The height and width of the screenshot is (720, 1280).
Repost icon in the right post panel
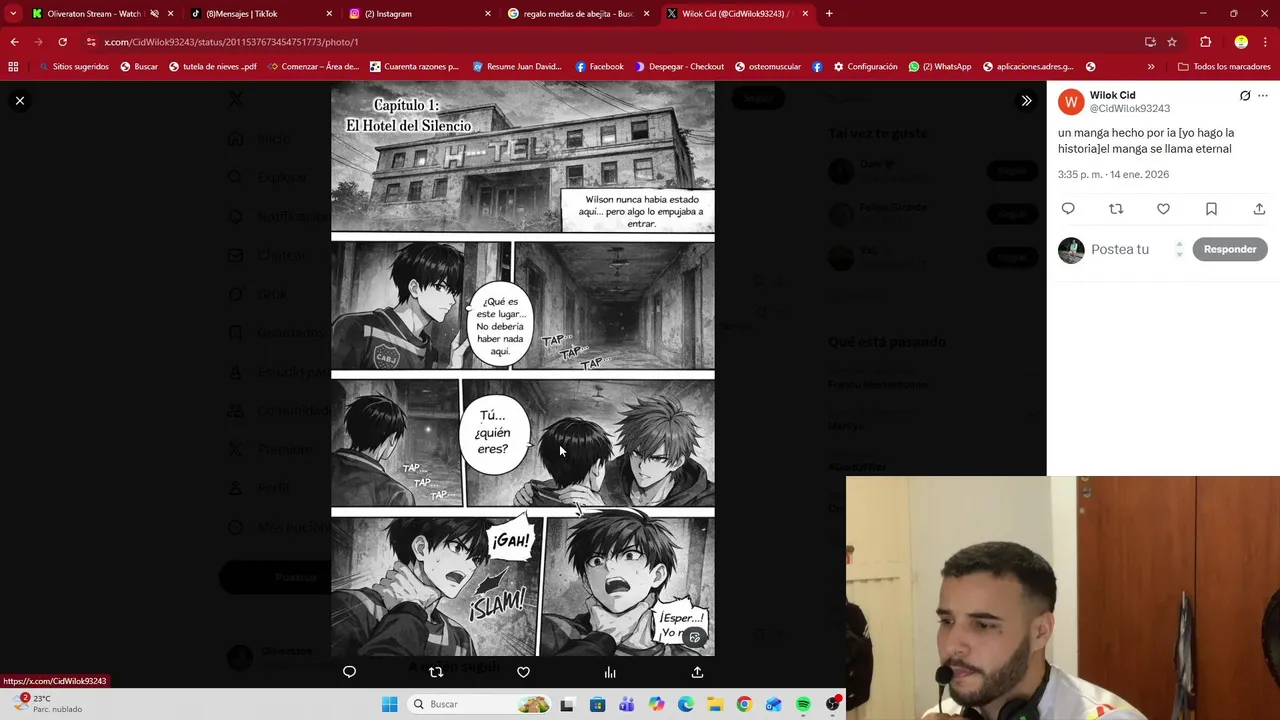(x=1116, y=209)
